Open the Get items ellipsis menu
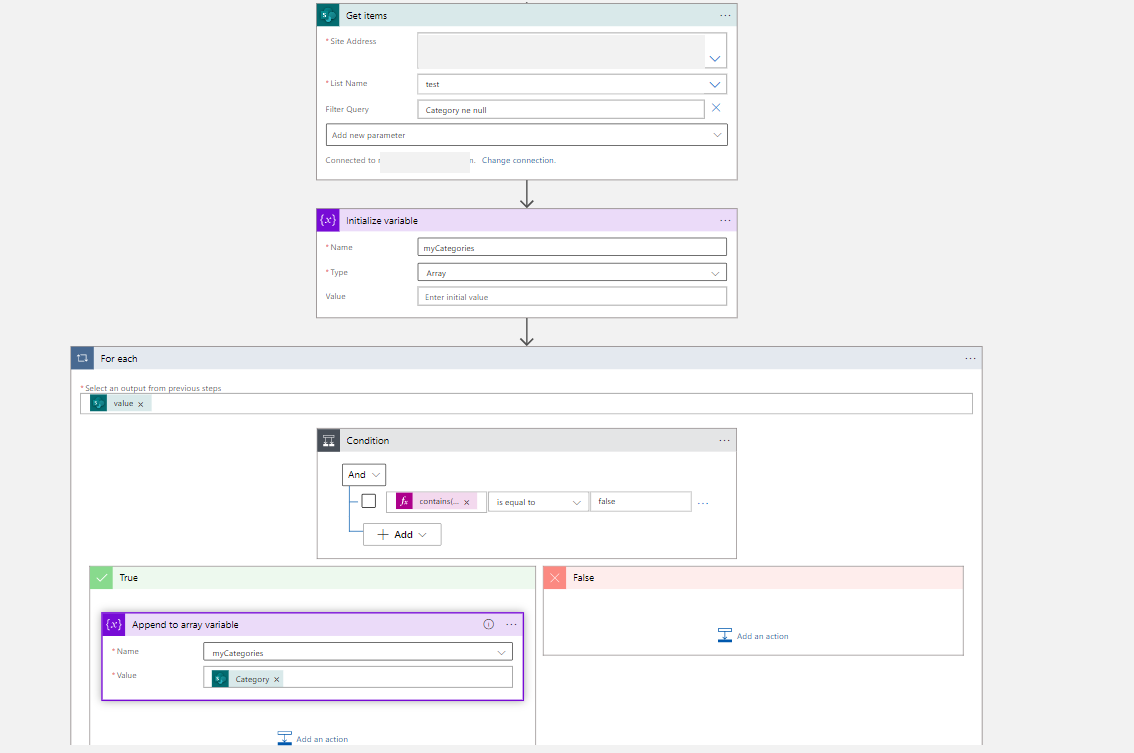 tap(725, 15)
